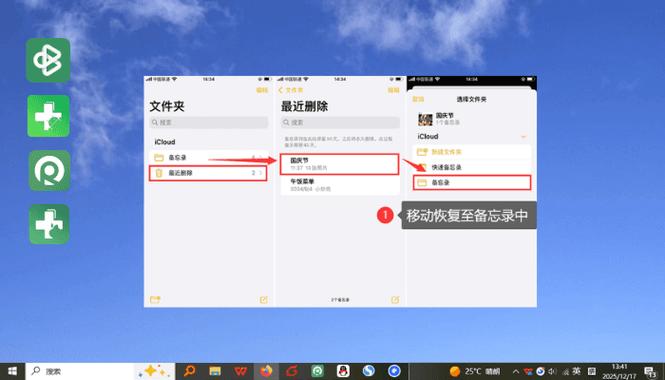Open the red swirl app in taskbar
The height and width of the screenshot is (380, 665).
pyautogui.click(x=292, y=372)
